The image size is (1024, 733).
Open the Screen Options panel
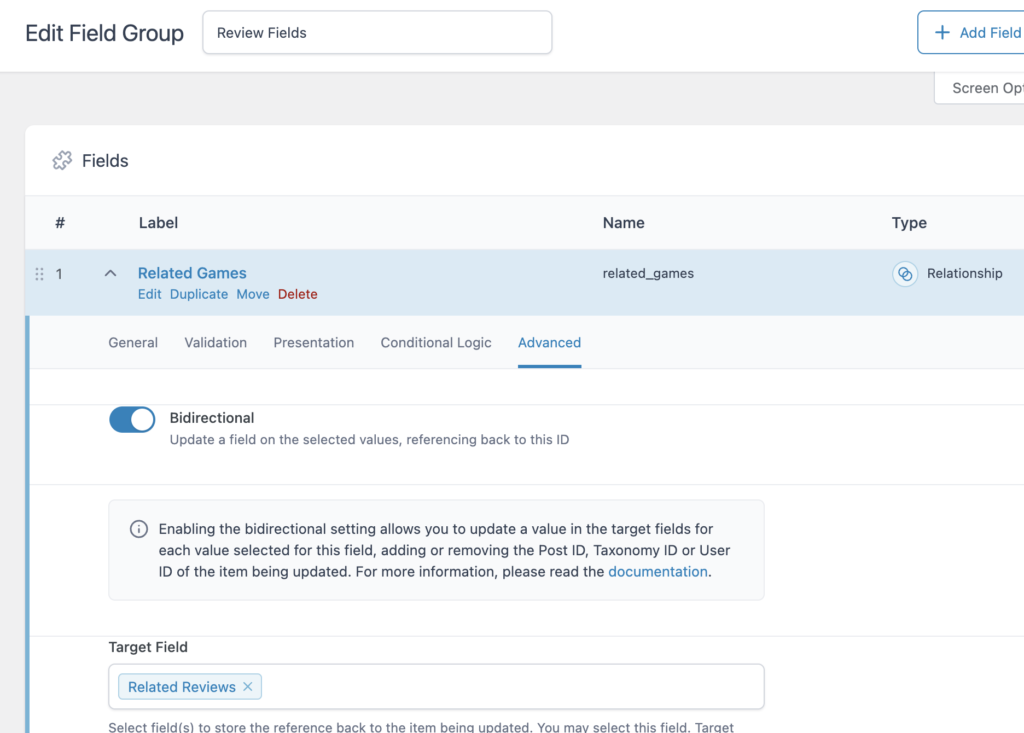point(980,88)
